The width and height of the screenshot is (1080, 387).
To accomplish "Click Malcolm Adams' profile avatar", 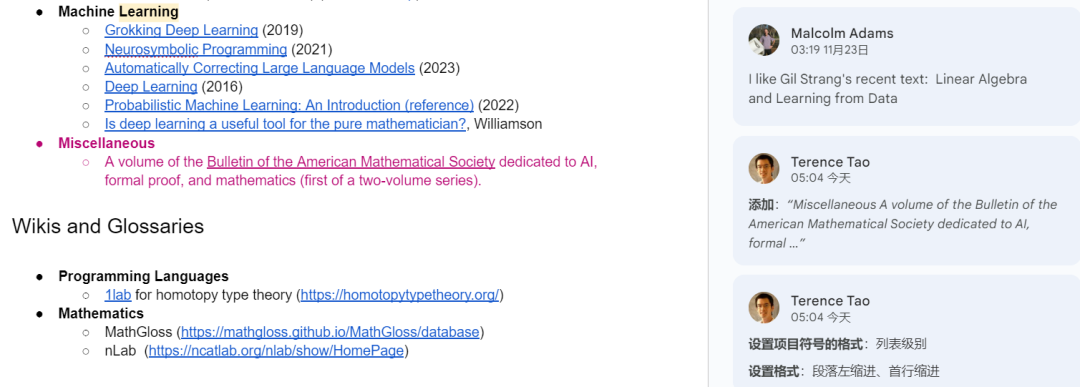I will tap(764, 40).
